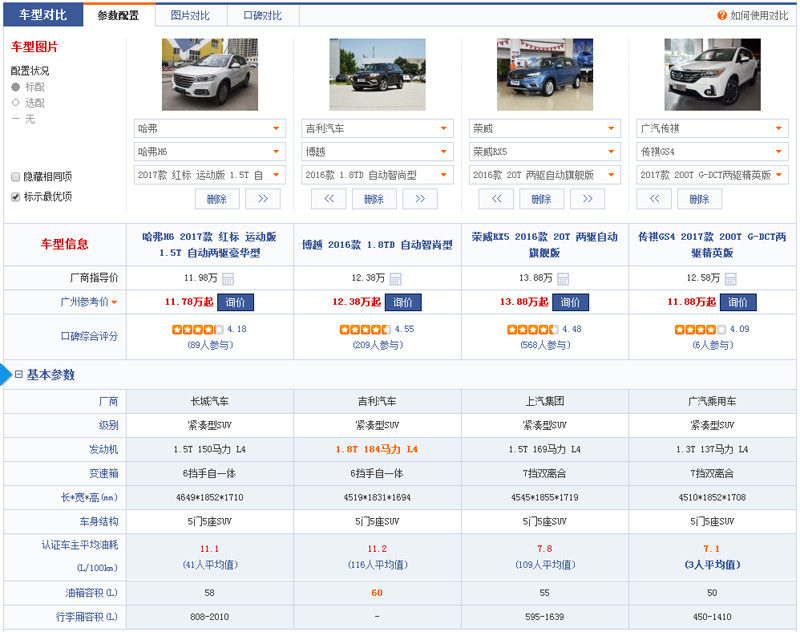
Task: Open white 哈弗H6 car photo
Action: 210,74
